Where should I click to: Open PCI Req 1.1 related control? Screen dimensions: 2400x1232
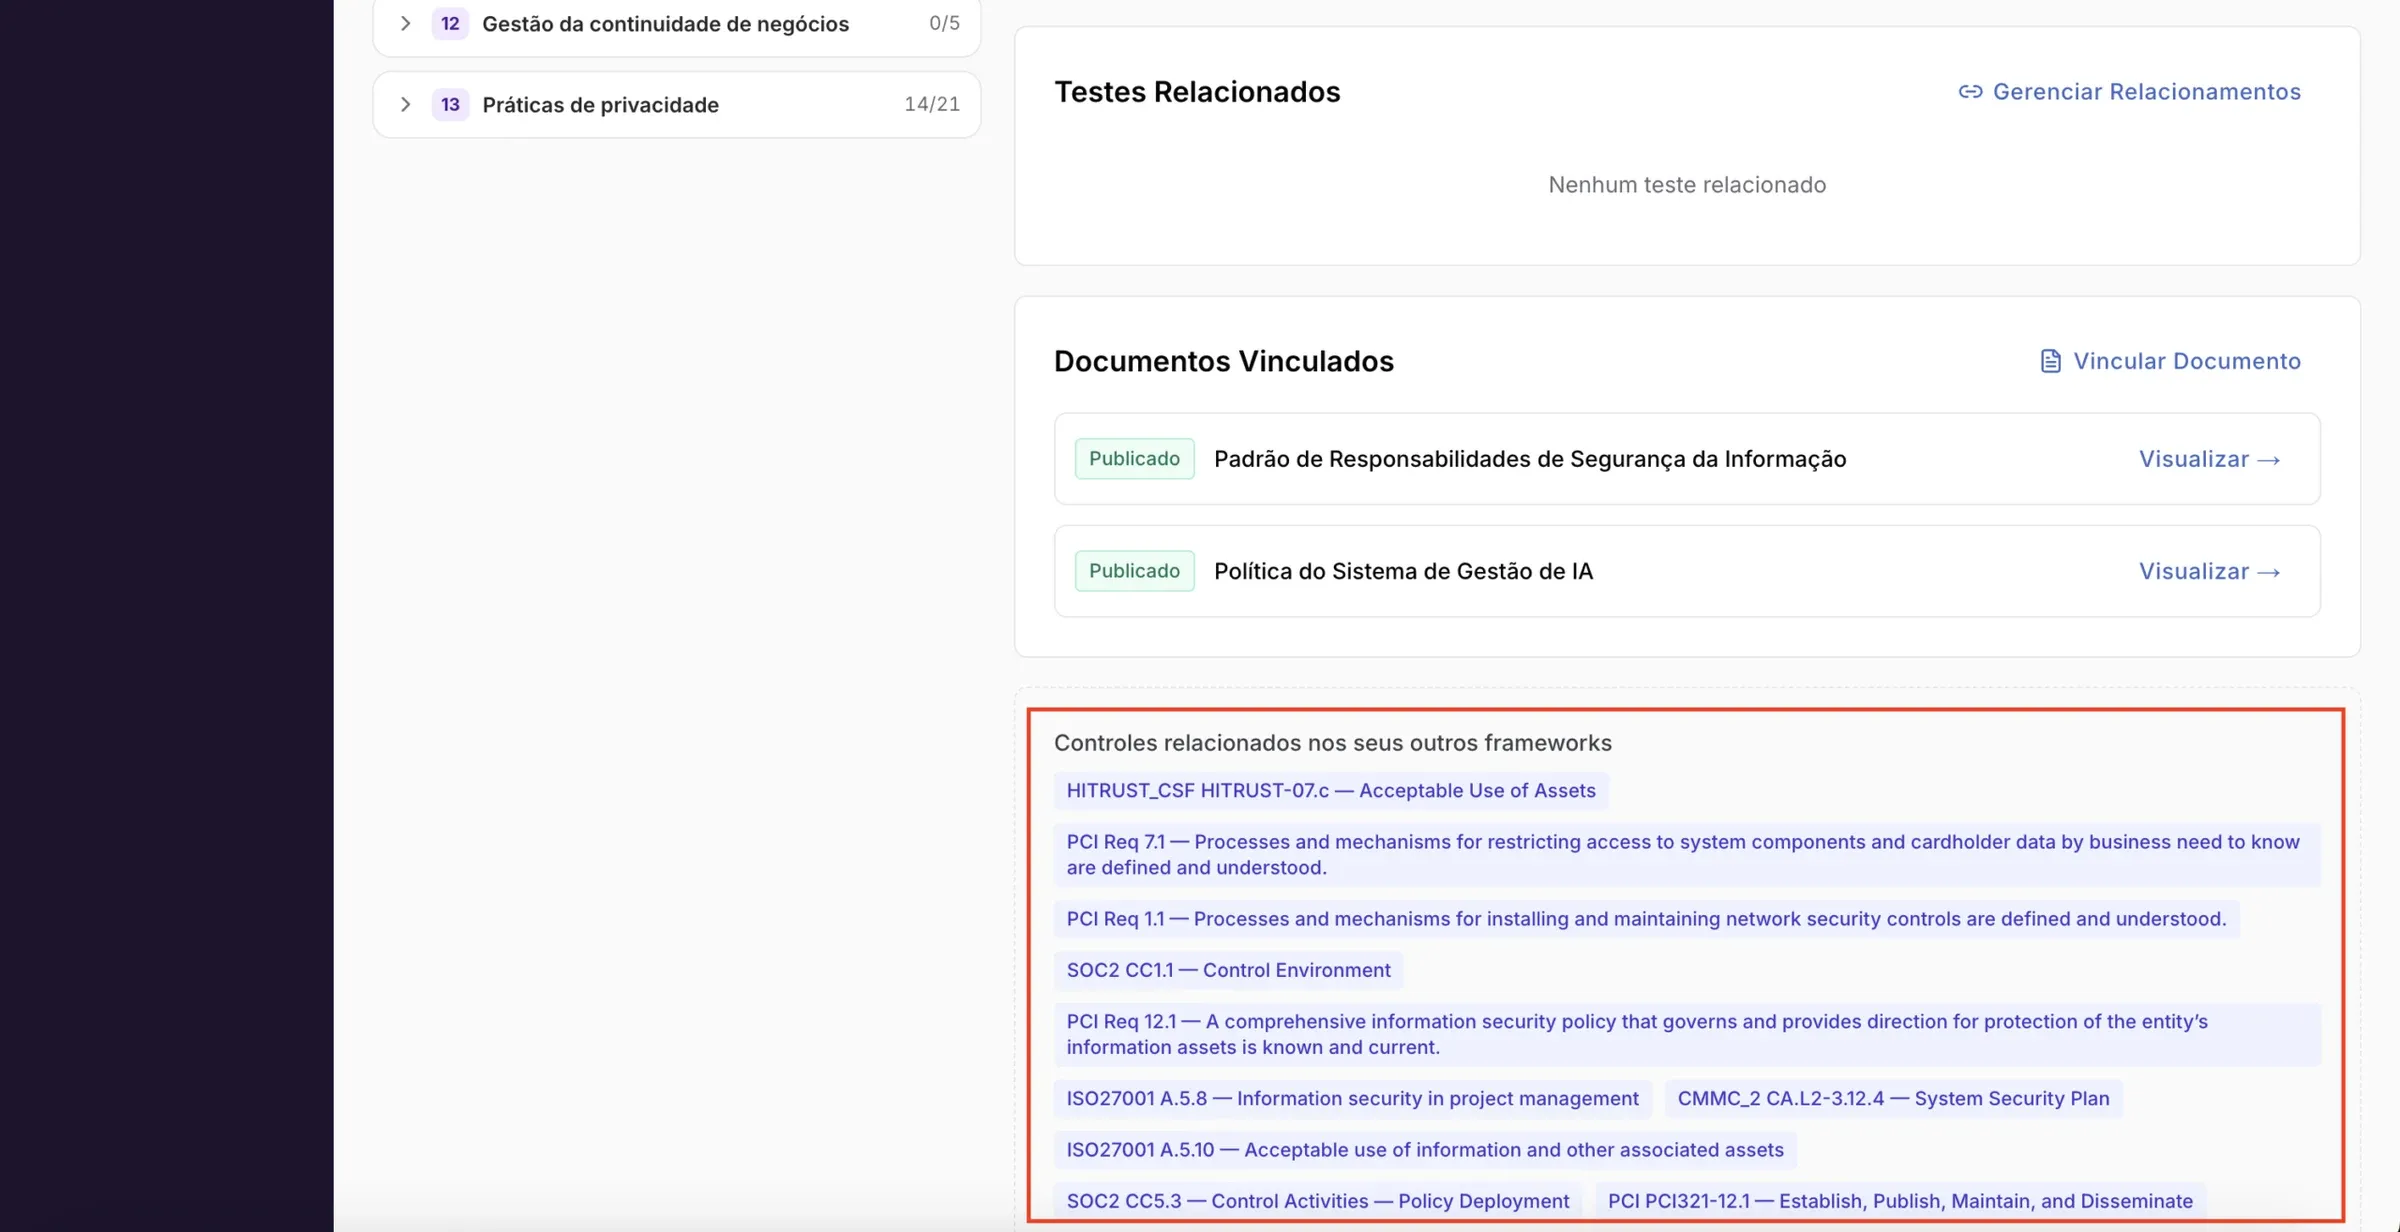(1646, 918)
